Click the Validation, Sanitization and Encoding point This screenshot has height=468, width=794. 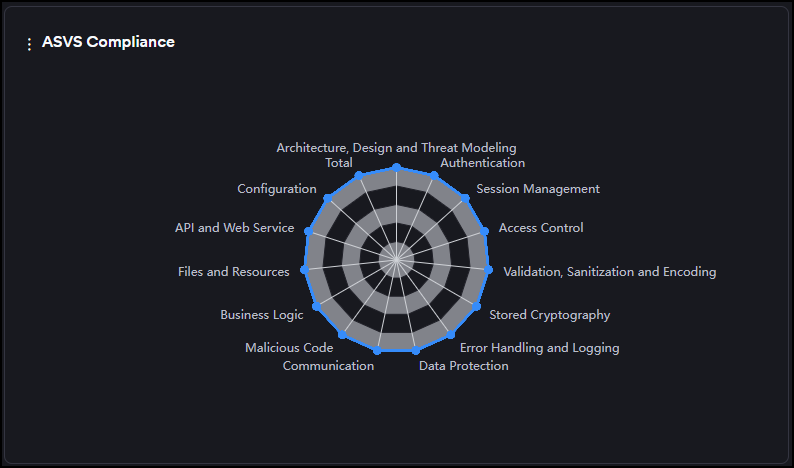pos(489,270)
